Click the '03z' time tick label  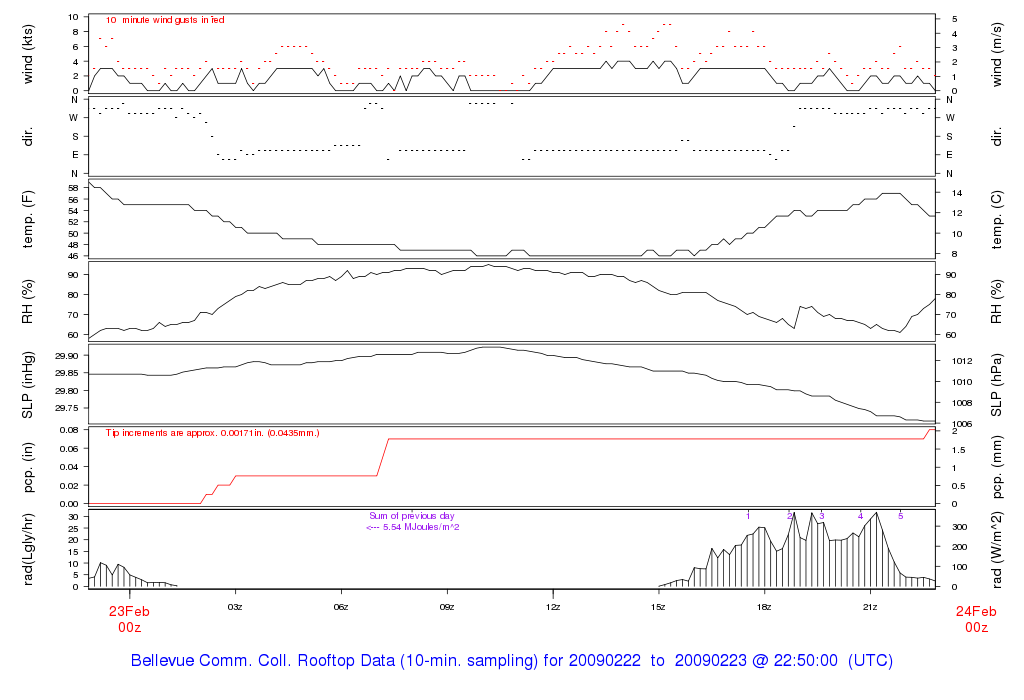(235, 607)
